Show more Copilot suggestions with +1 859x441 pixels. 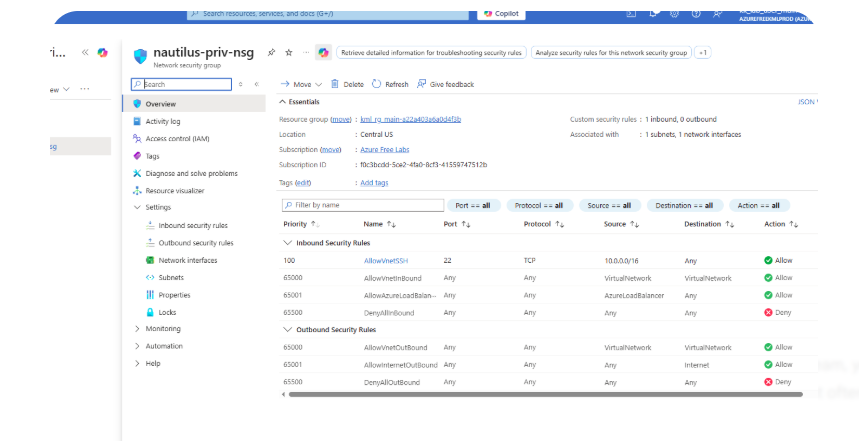[703, 53]
